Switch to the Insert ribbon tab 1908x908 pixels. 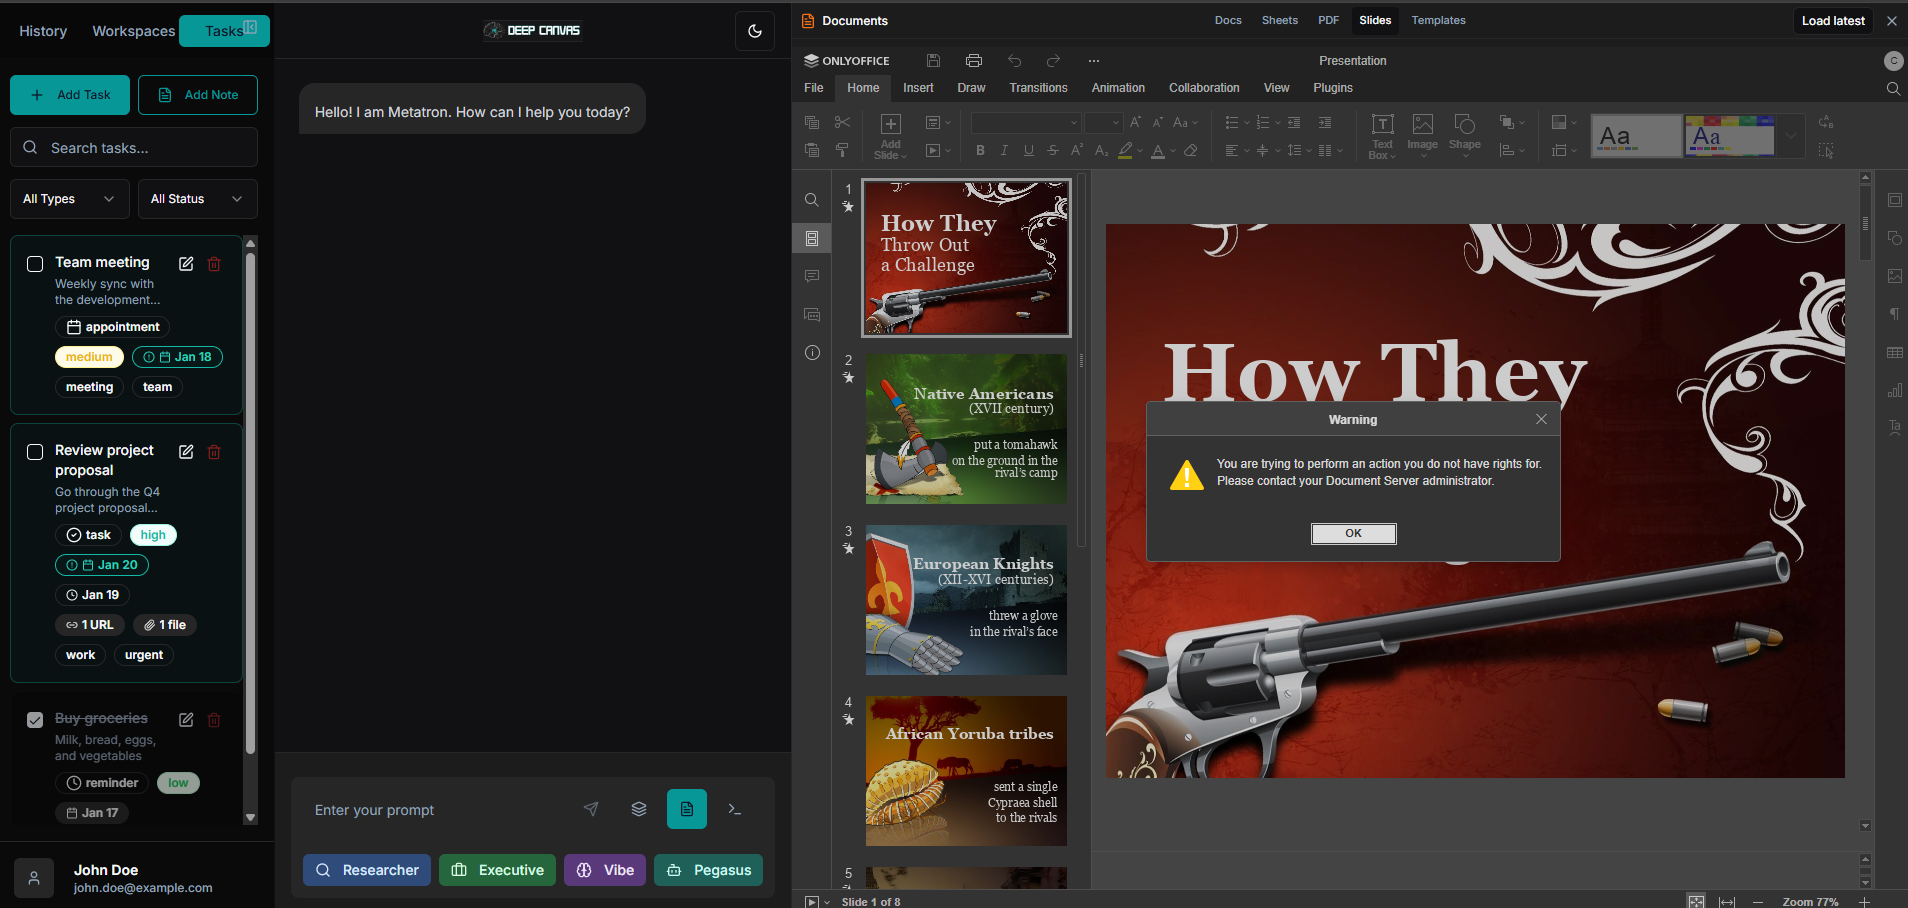917,88
